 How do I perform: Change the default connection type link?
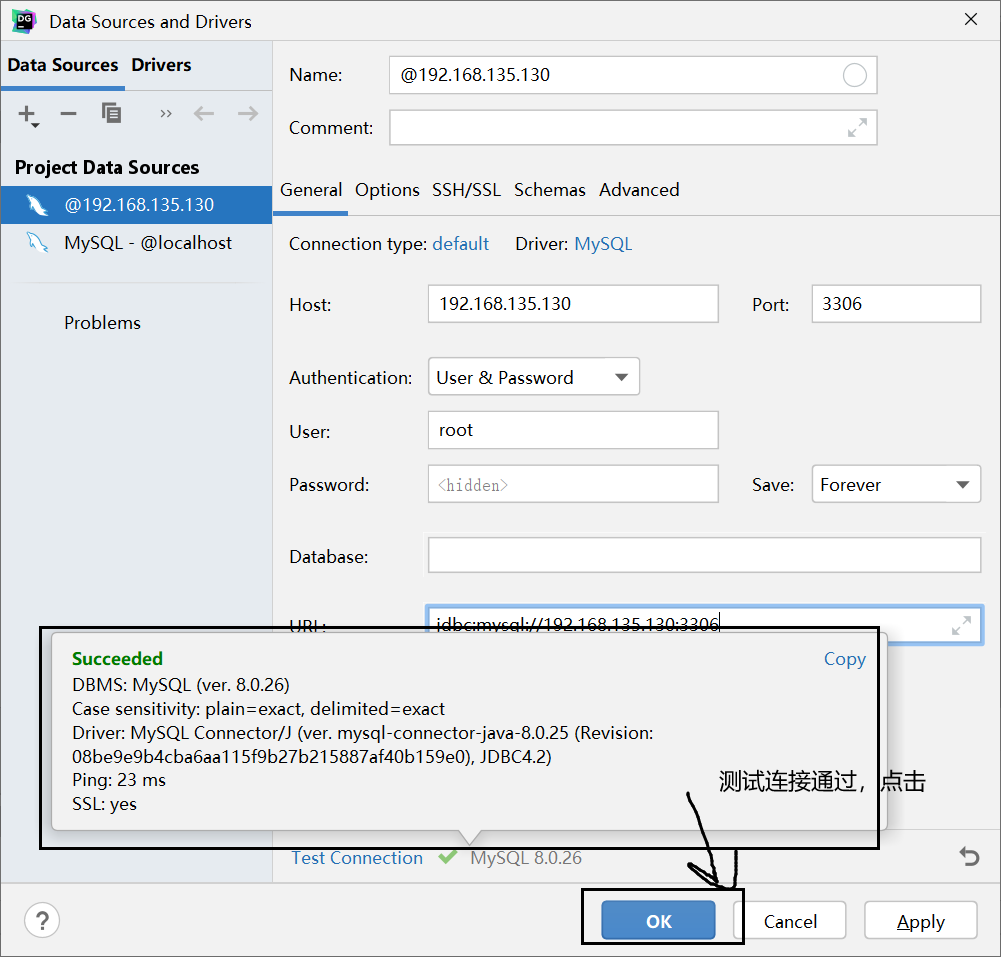click(x=460, y=244)
